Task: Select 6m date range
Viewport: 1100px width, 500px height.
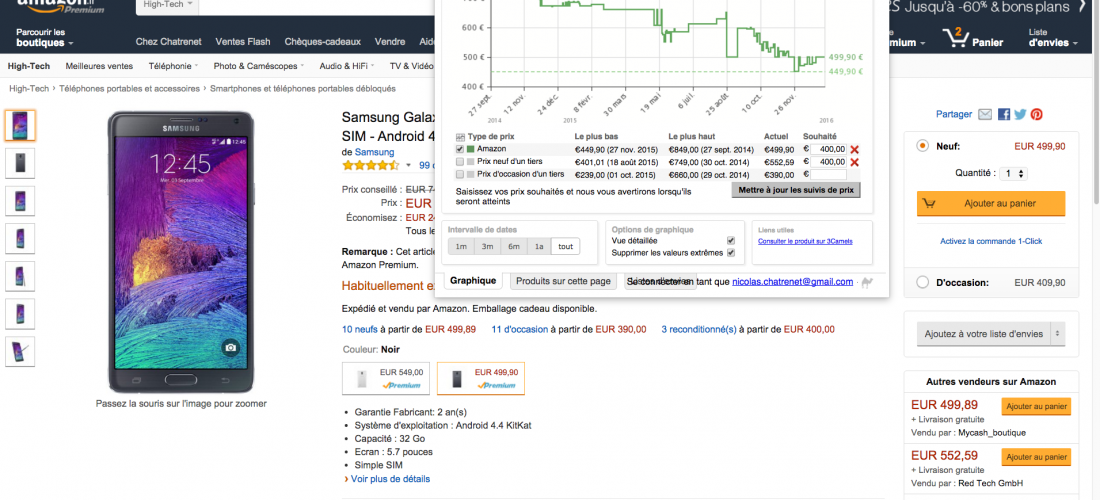Action: coord(514,246)
